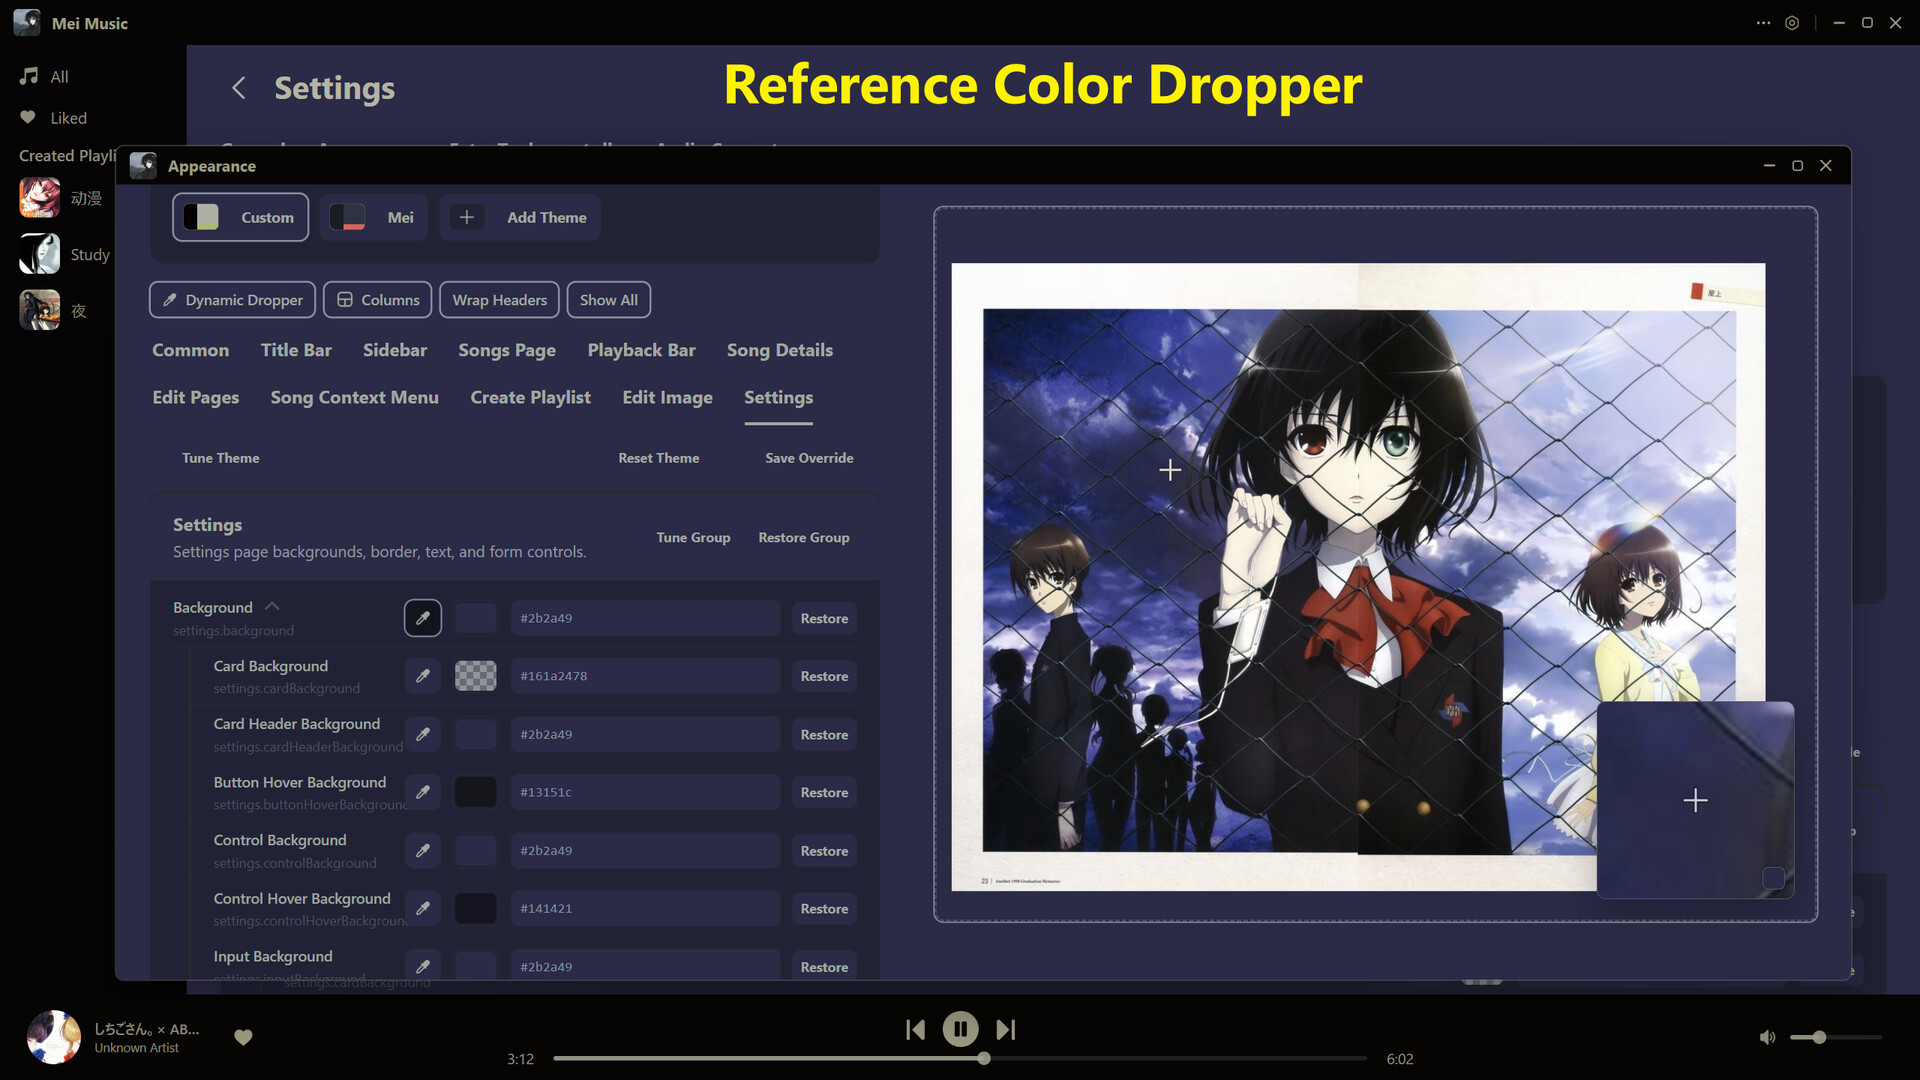Edit the #13151c hex field
Viewport: 1920px width, 1080px height.
pos(645,792)
